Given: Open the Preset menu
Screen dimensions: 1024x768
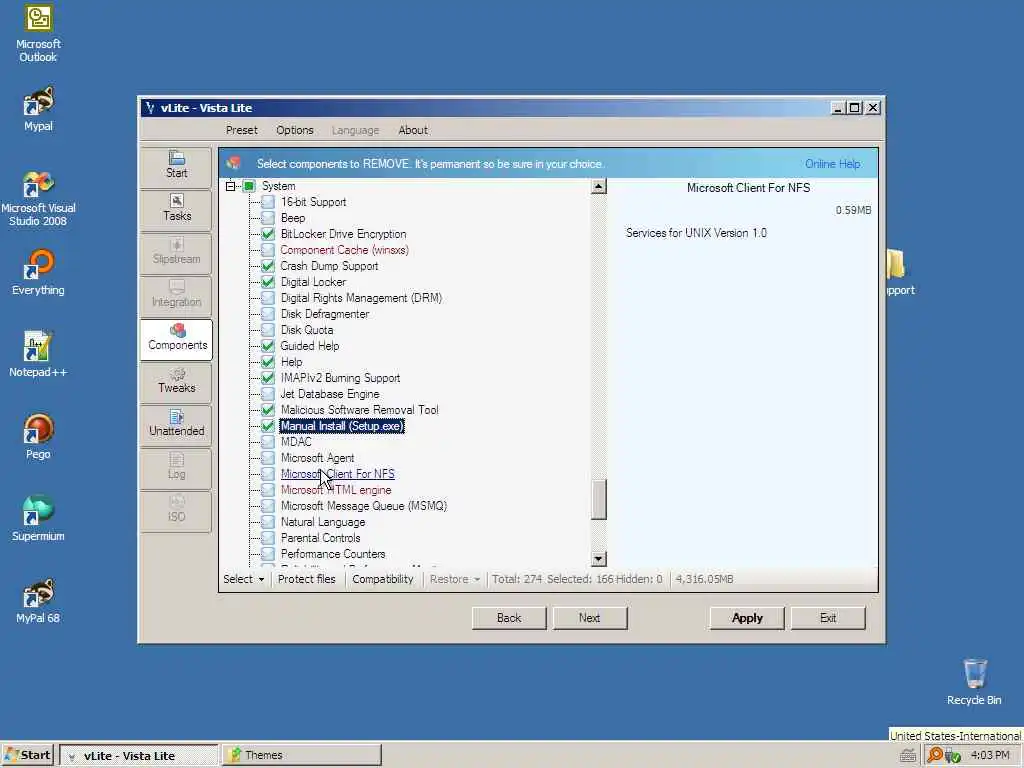Looking at the screenshot, I should coord(242,130).
